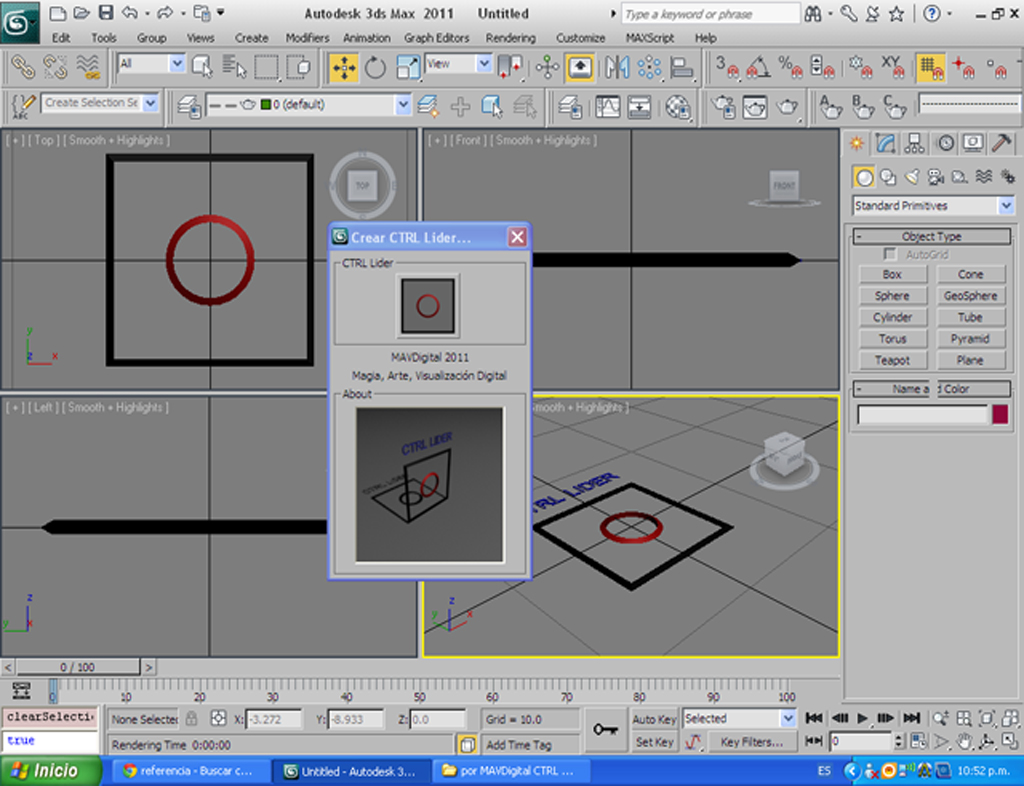Screen dimensions: 1024x786
Task: Toggle Select and Manipulate mode
Action: pyautogui.click(x=547, y=67)
